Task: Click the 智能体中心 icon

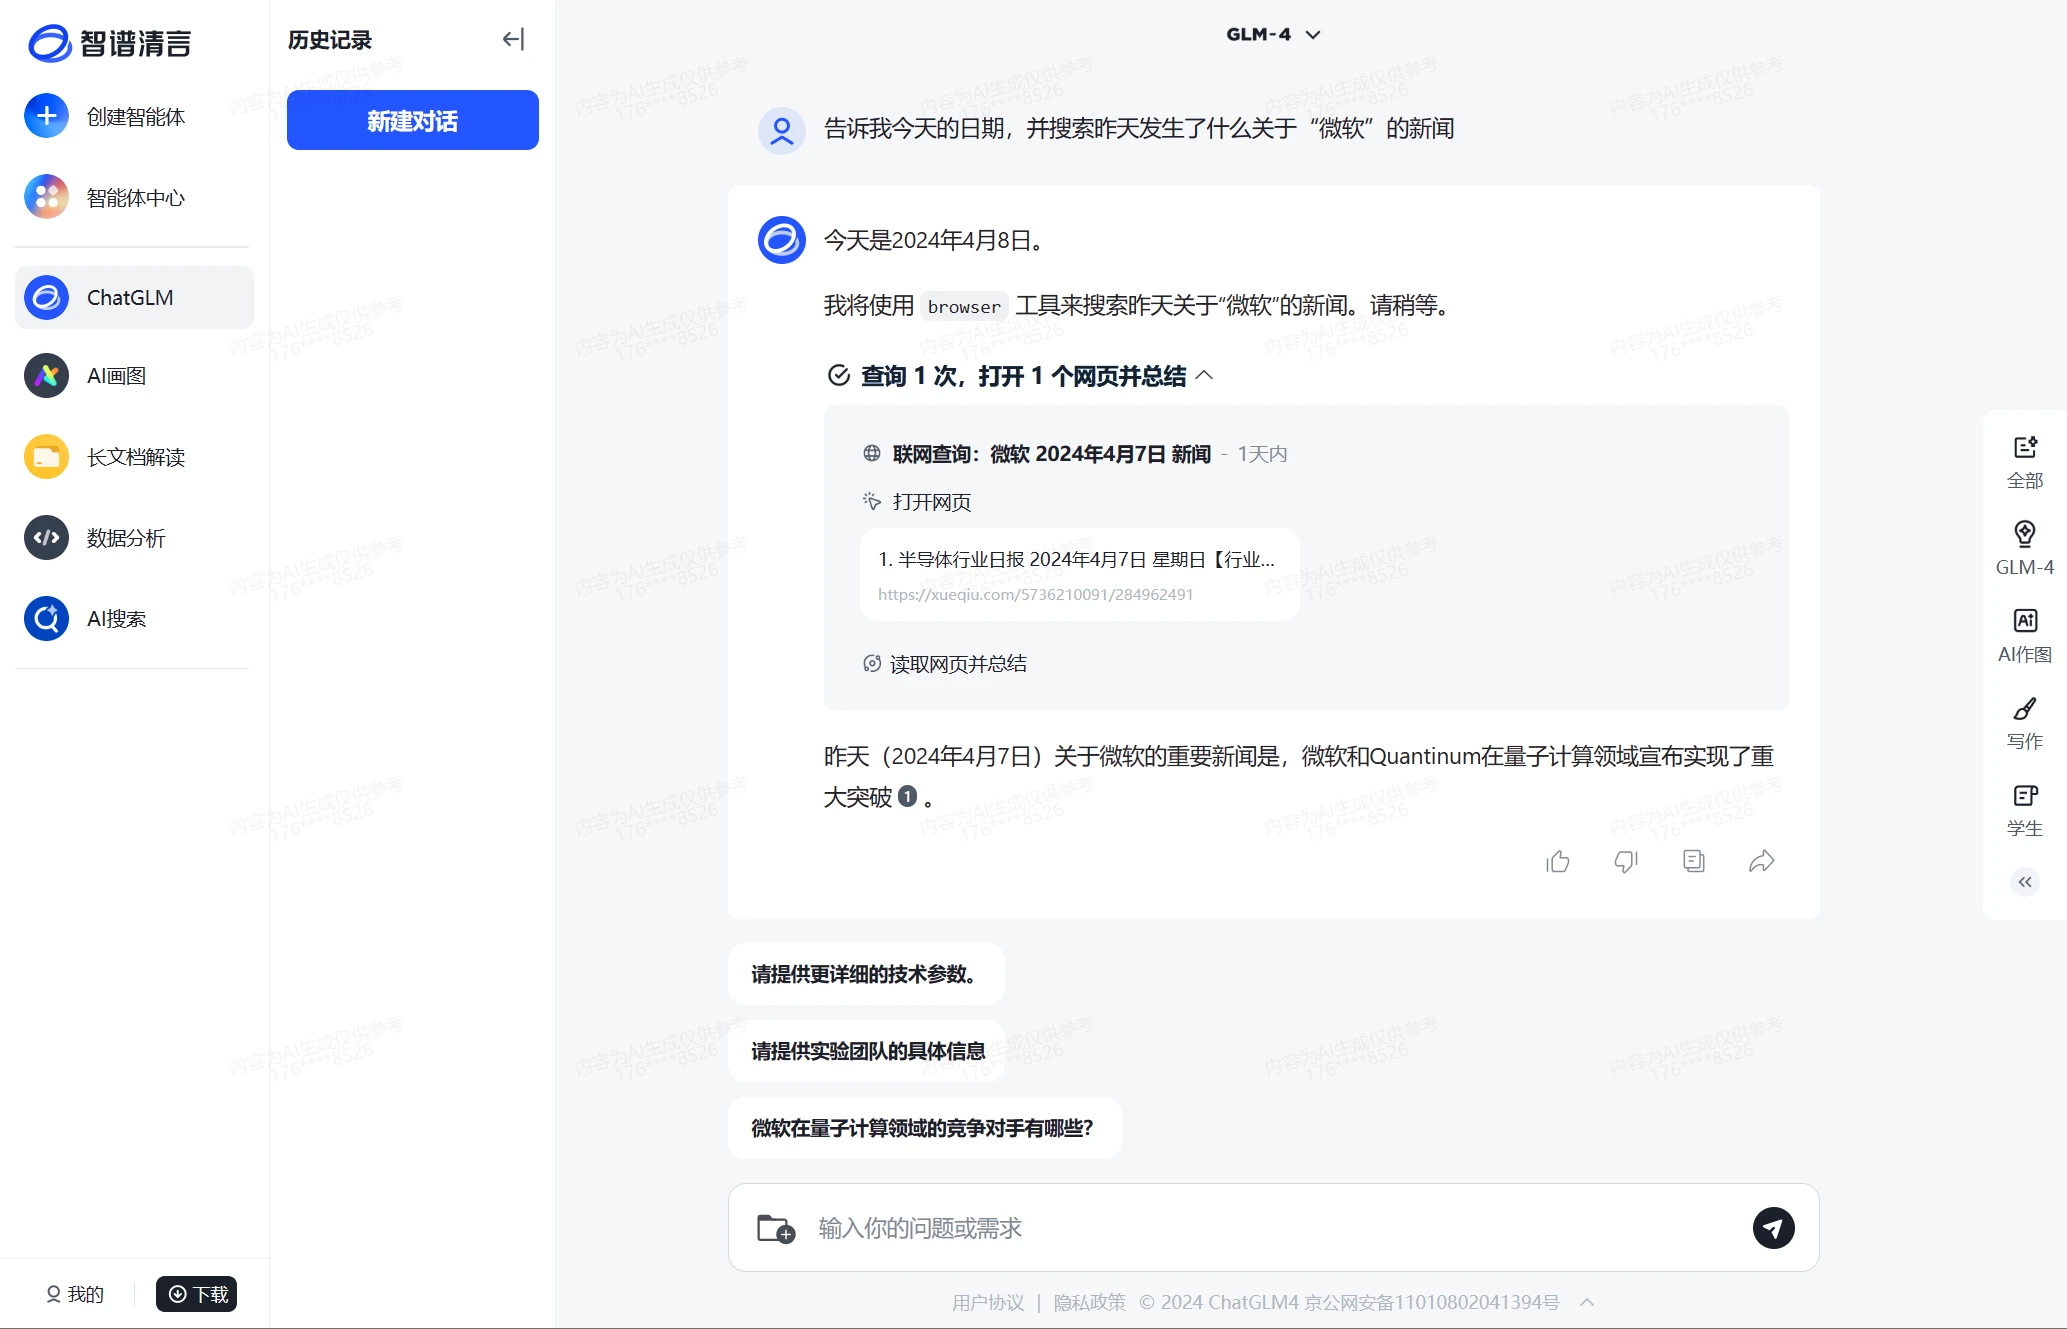Action: pyautogui.click(x=46, y=197)
